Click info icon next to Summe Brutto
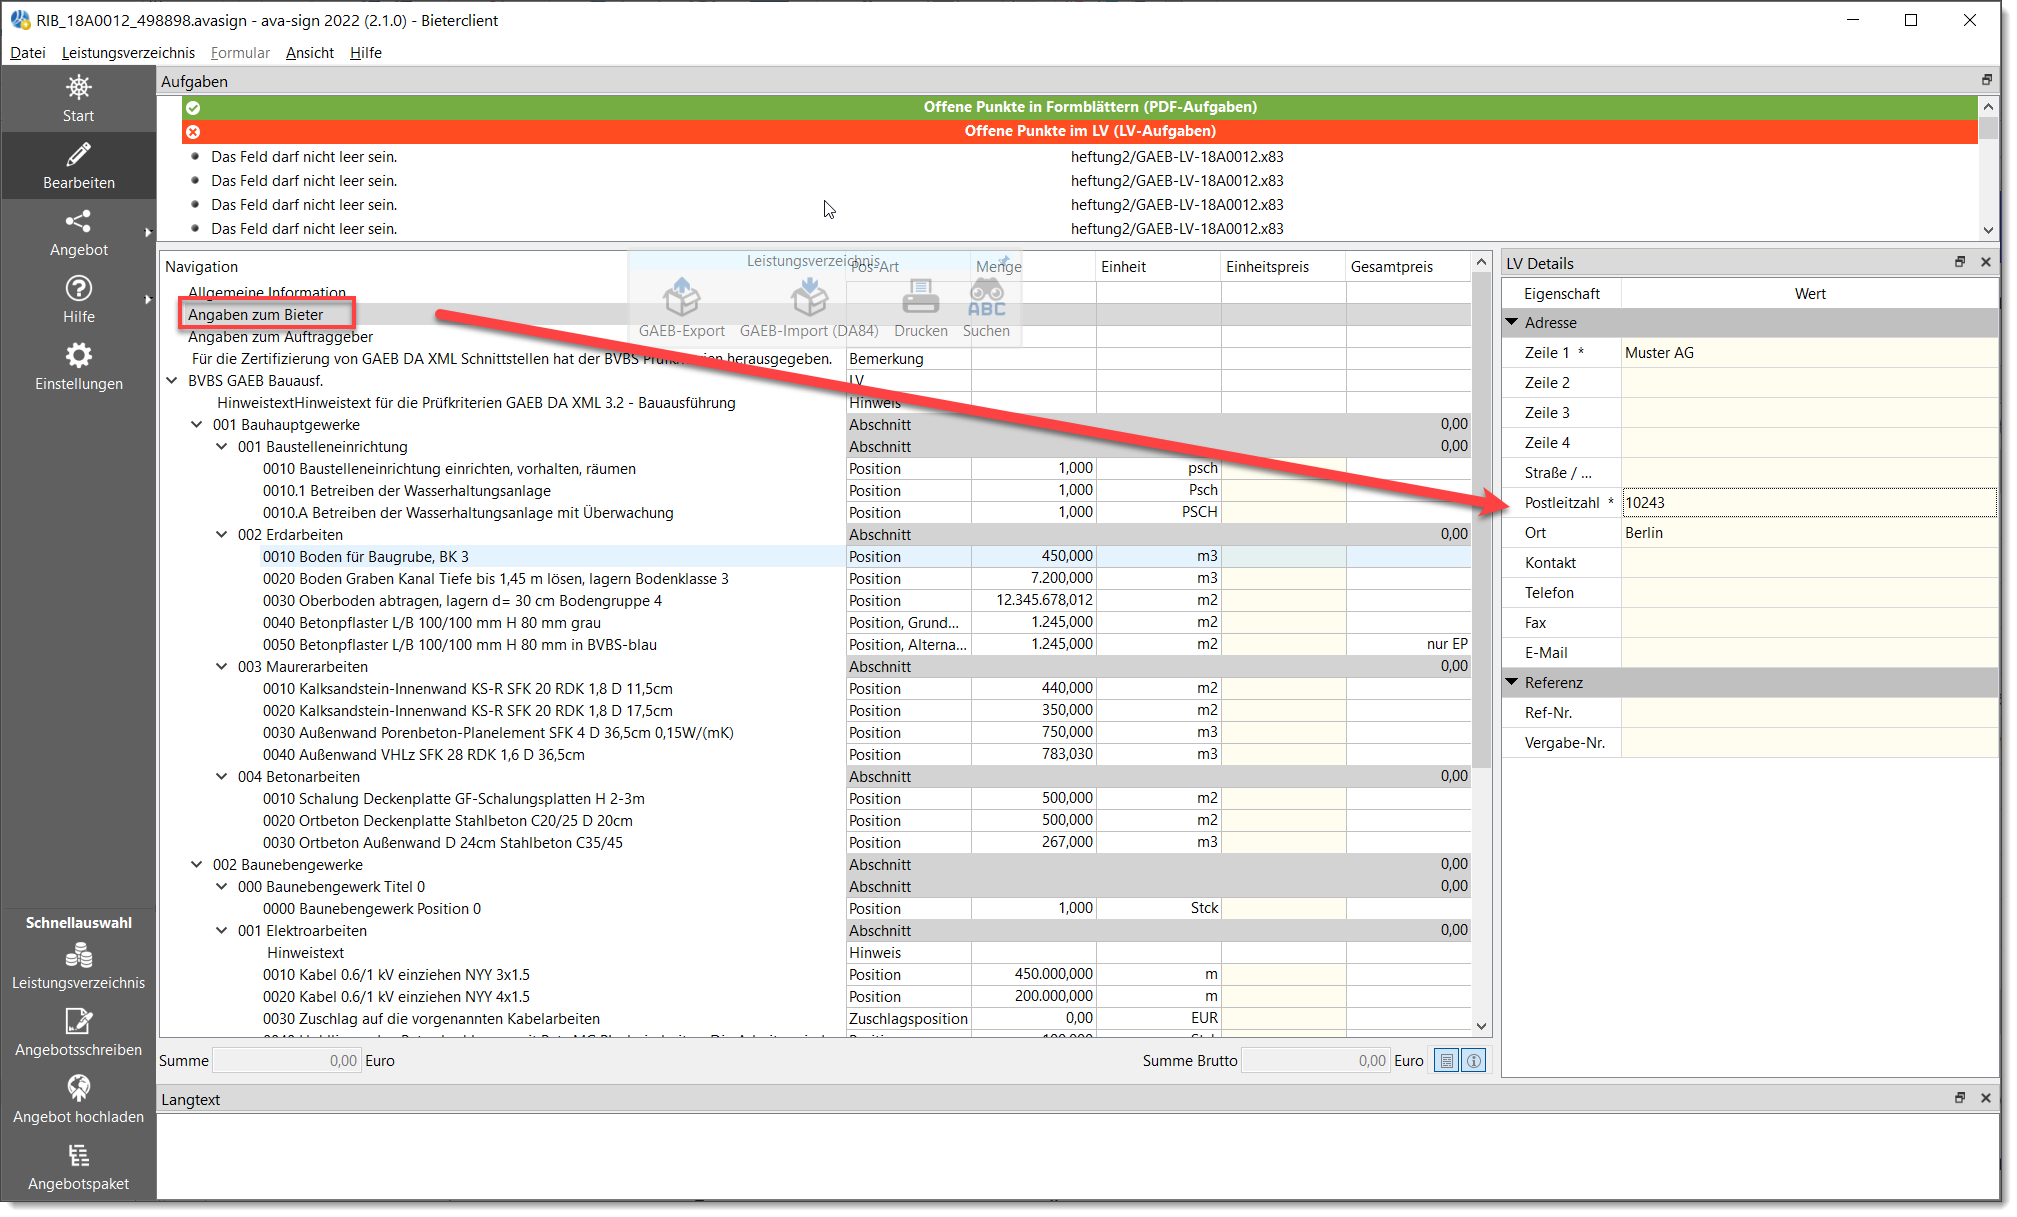 [1474, 1061]
